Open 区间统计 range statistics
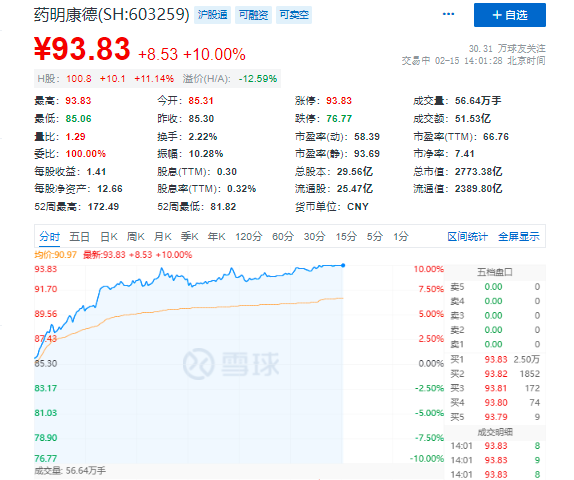 467,237
